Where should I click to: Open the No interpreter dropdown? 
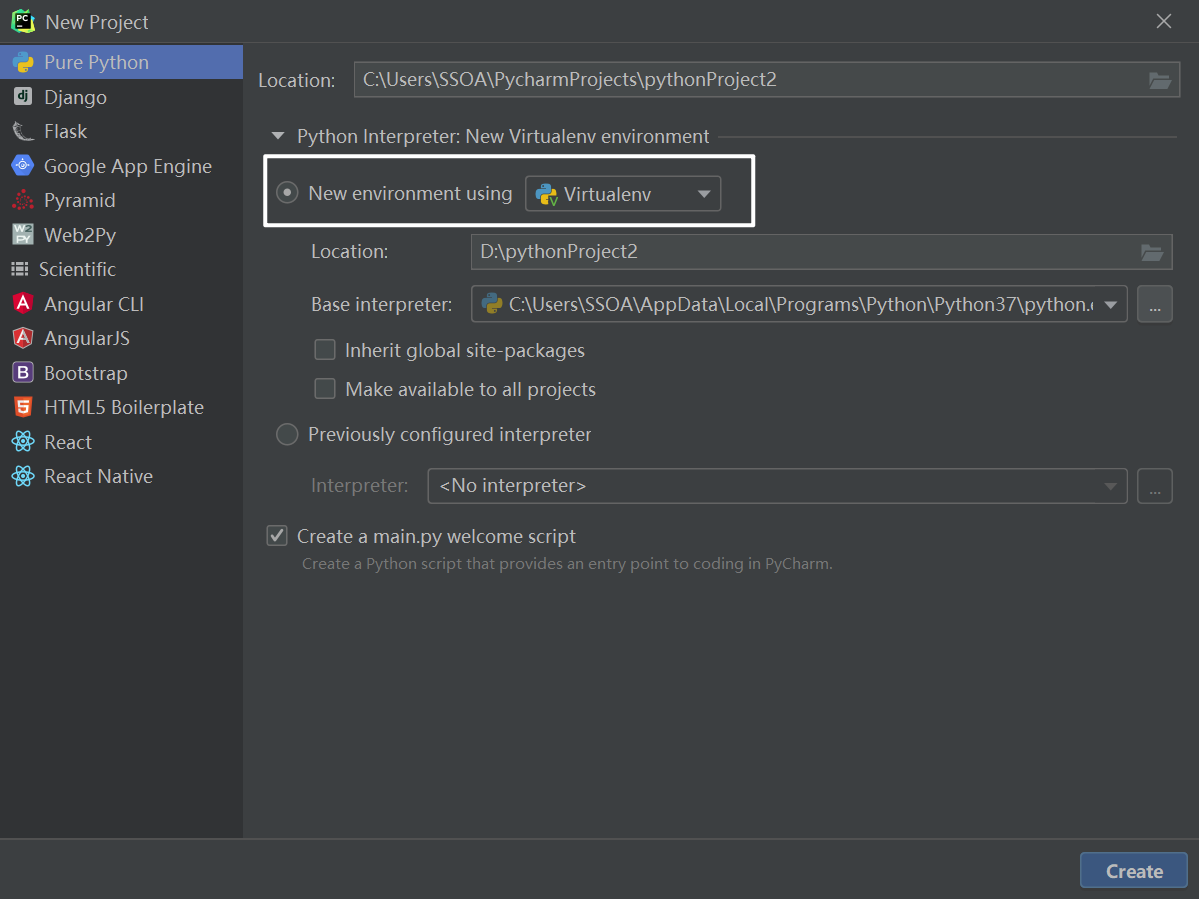777,486
